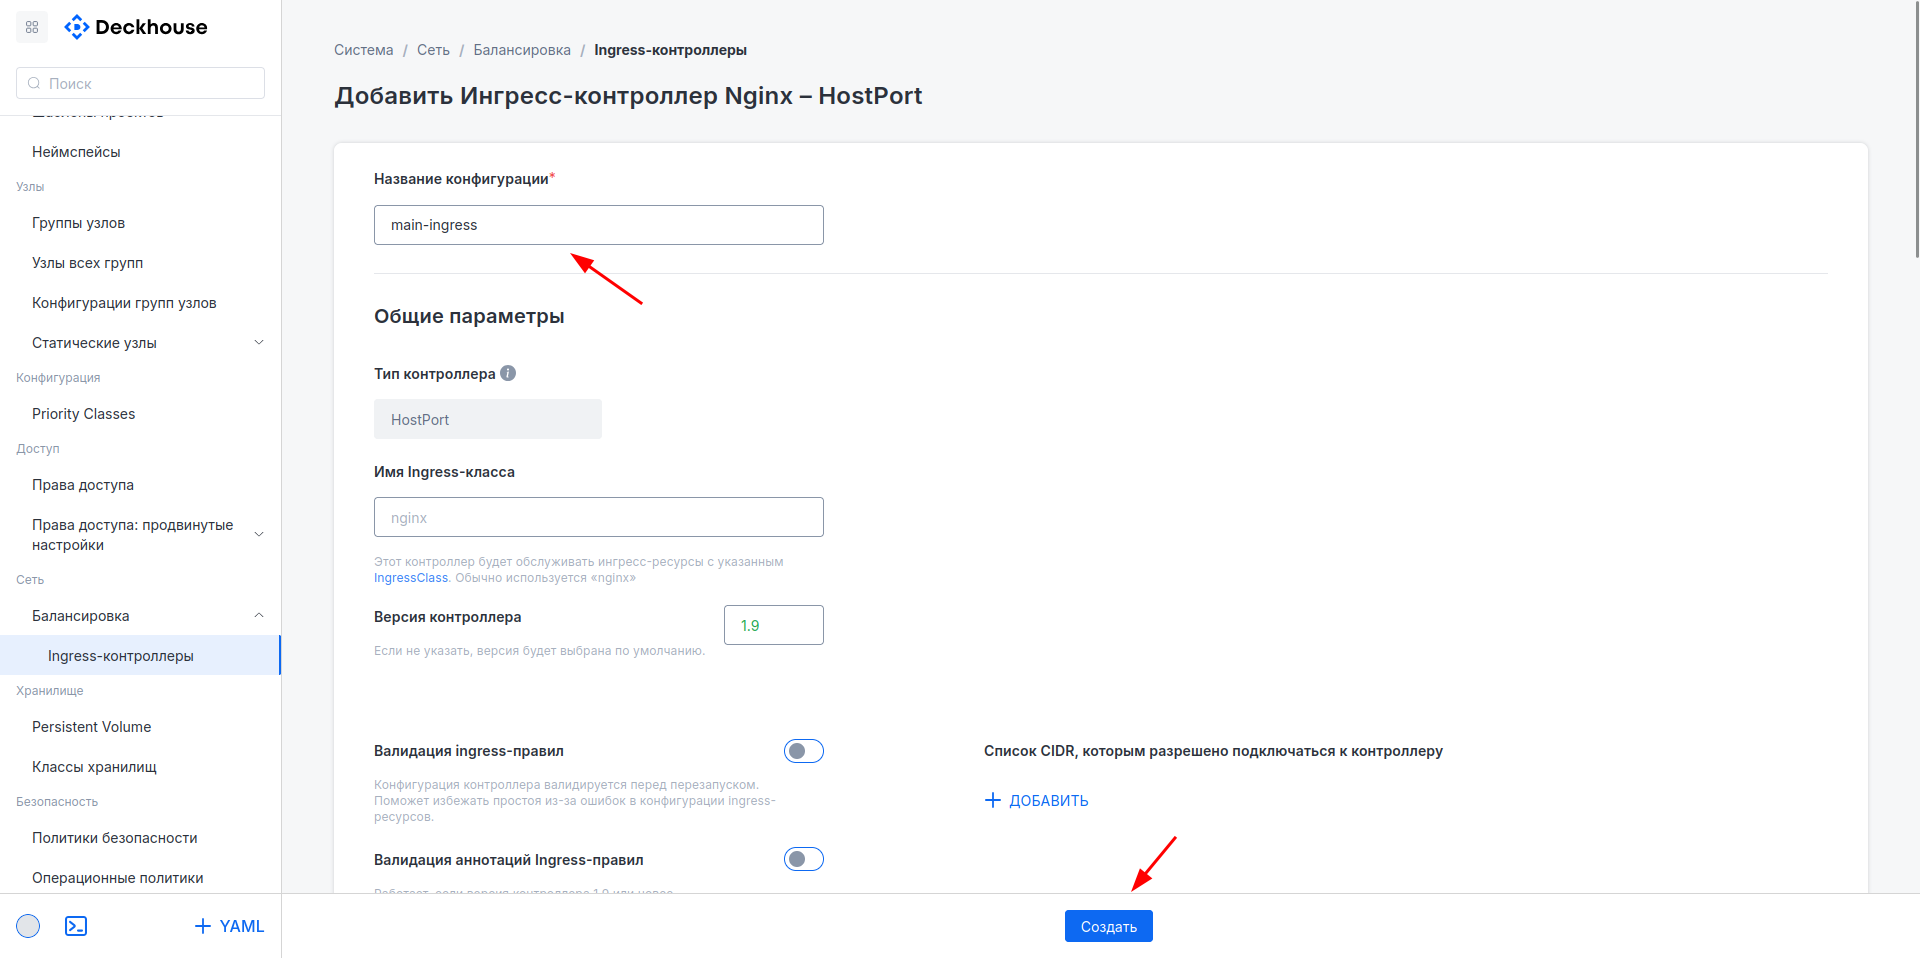Viewport: 1920px width, 958px height.
Task: Click the plus YAML button
Action: tap(229, 926)
